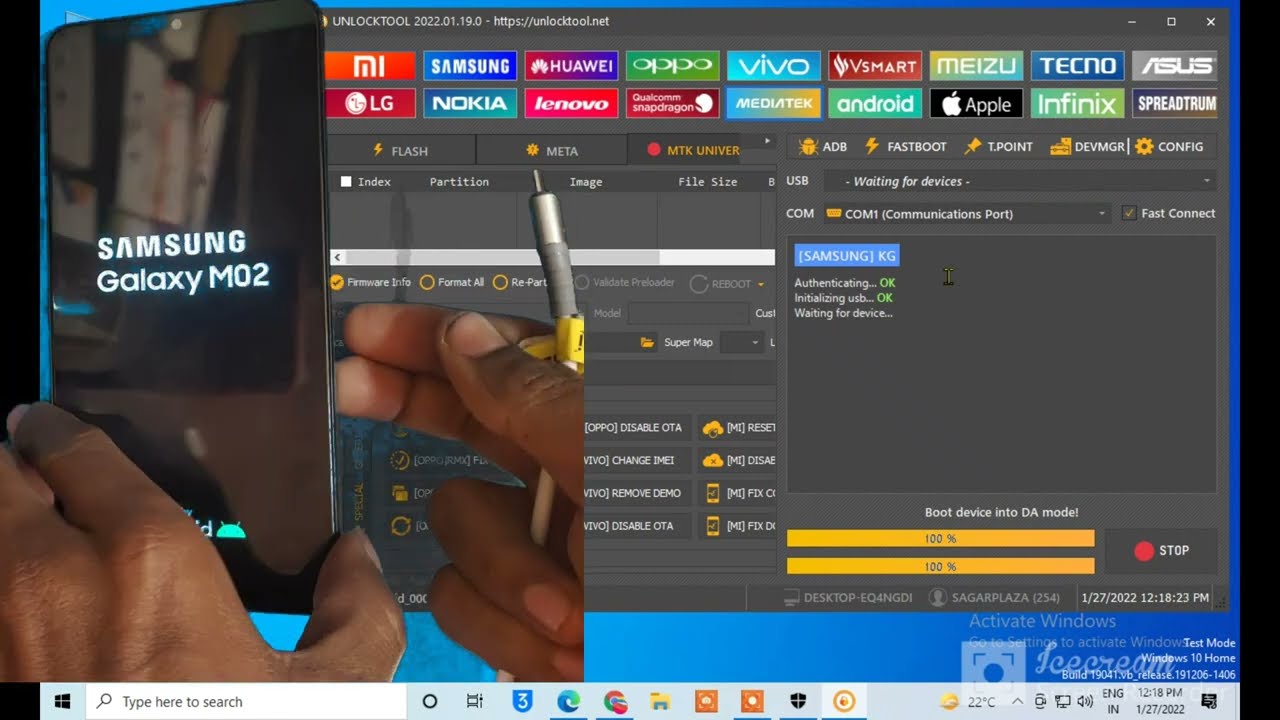Select the Apple tile
The height and width of the screenshot is (720, 1280).
coord(976,103)
